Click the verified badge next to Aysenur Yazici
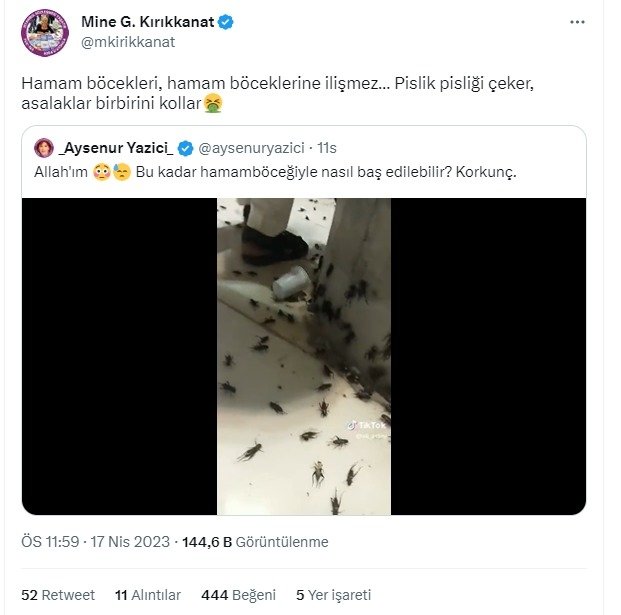621x615 pixels. click(185, 149)
